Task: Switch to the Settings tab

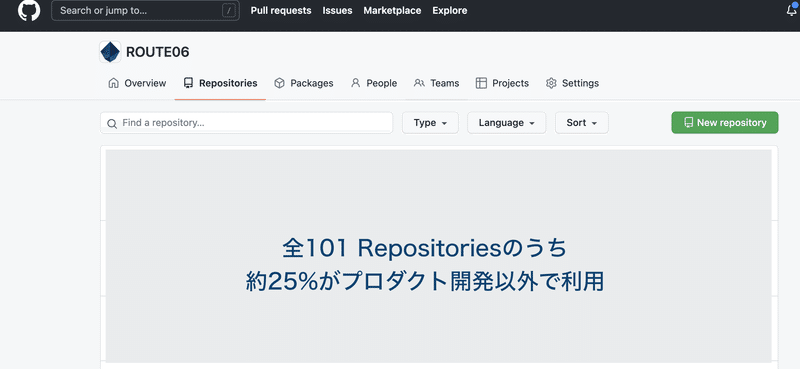Action: point(572,83)
